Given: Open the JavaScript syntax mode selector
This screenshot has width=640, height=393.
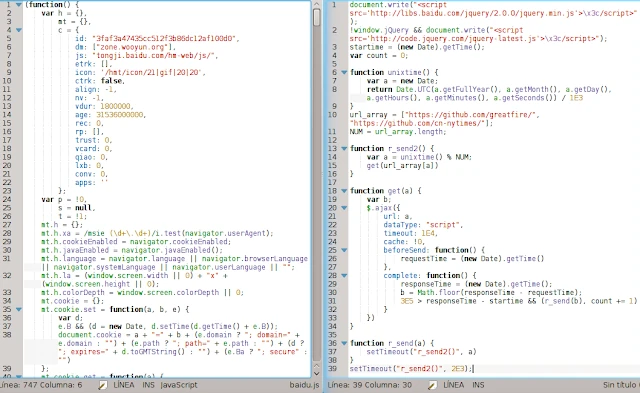Looking at the screenshot, I should [x=179, y=385].
